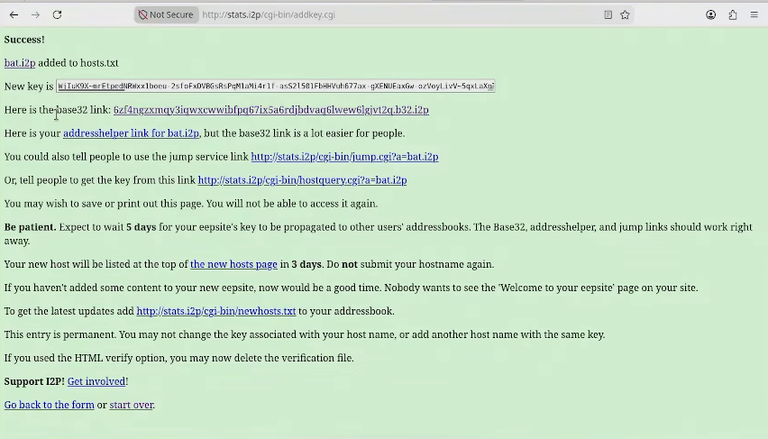Select the new key text field
768x439 pixels.
pyautogui.click(x=275, y=86)
